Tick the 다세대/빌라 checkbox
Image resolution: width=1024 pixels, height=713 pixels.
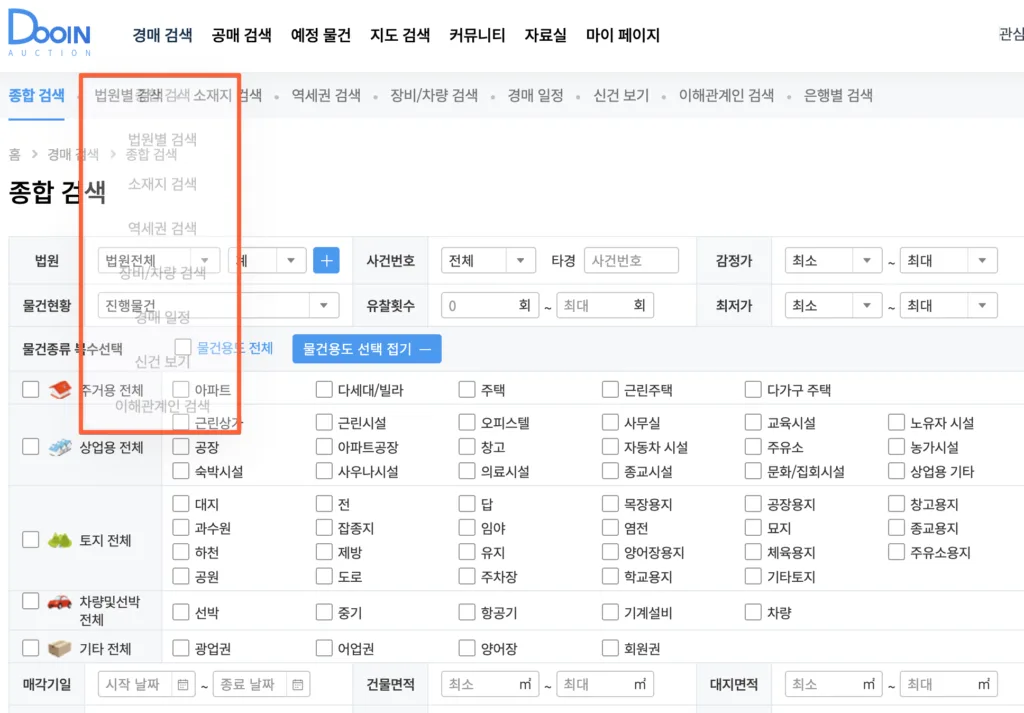tap(324, 389)
